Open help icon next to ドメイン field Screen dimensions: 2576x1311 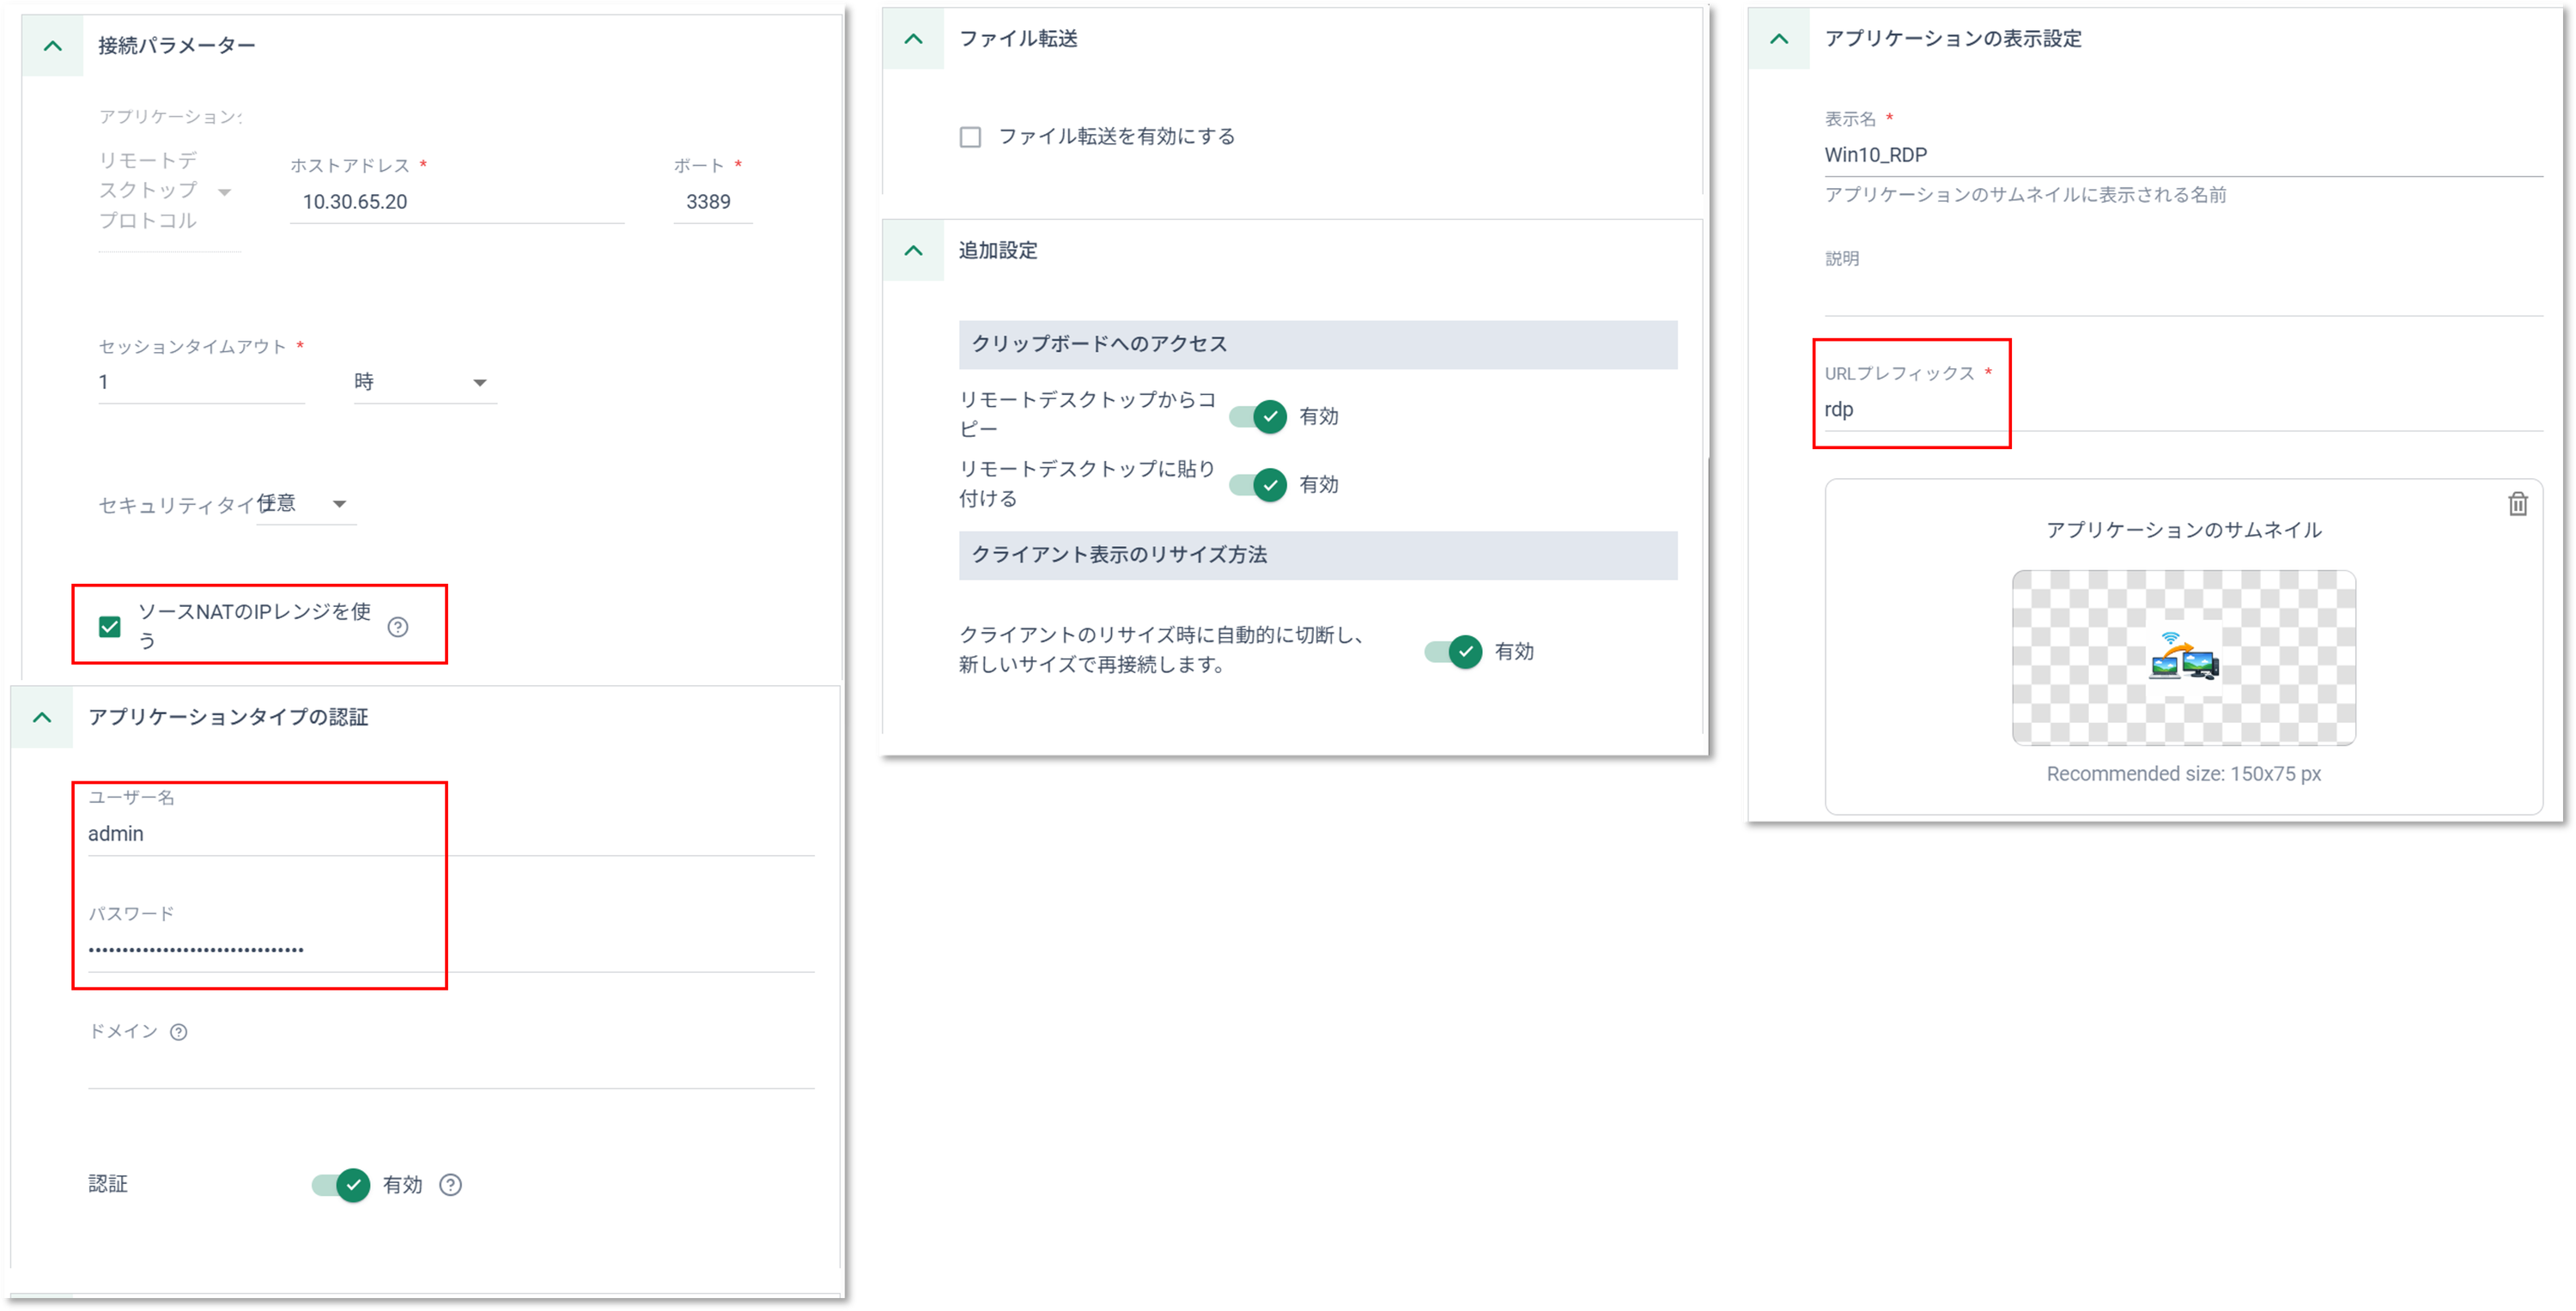[x=180, y=1032]
